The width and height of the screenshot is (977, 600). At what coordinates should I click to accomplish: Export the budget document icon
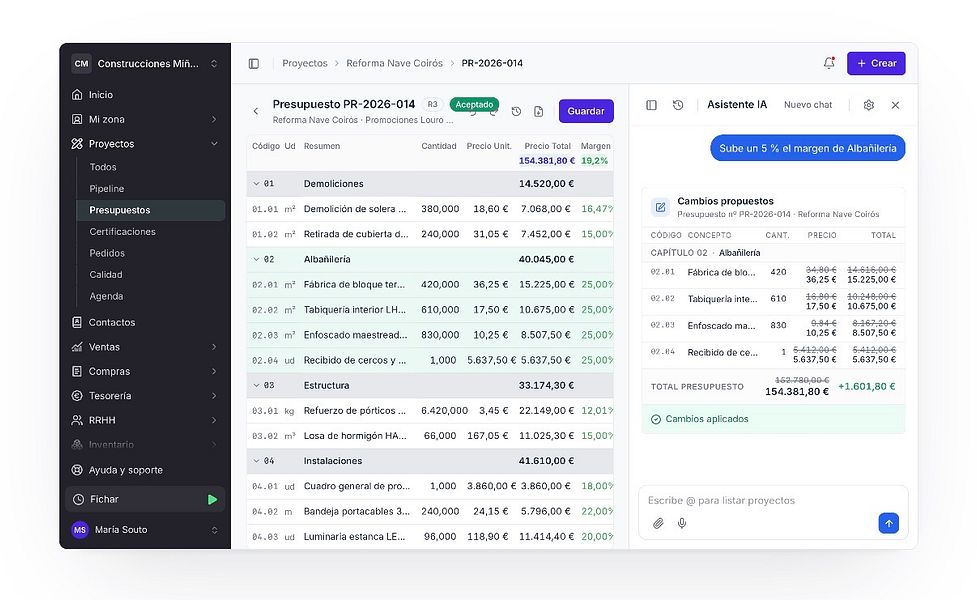pos(538,111)
